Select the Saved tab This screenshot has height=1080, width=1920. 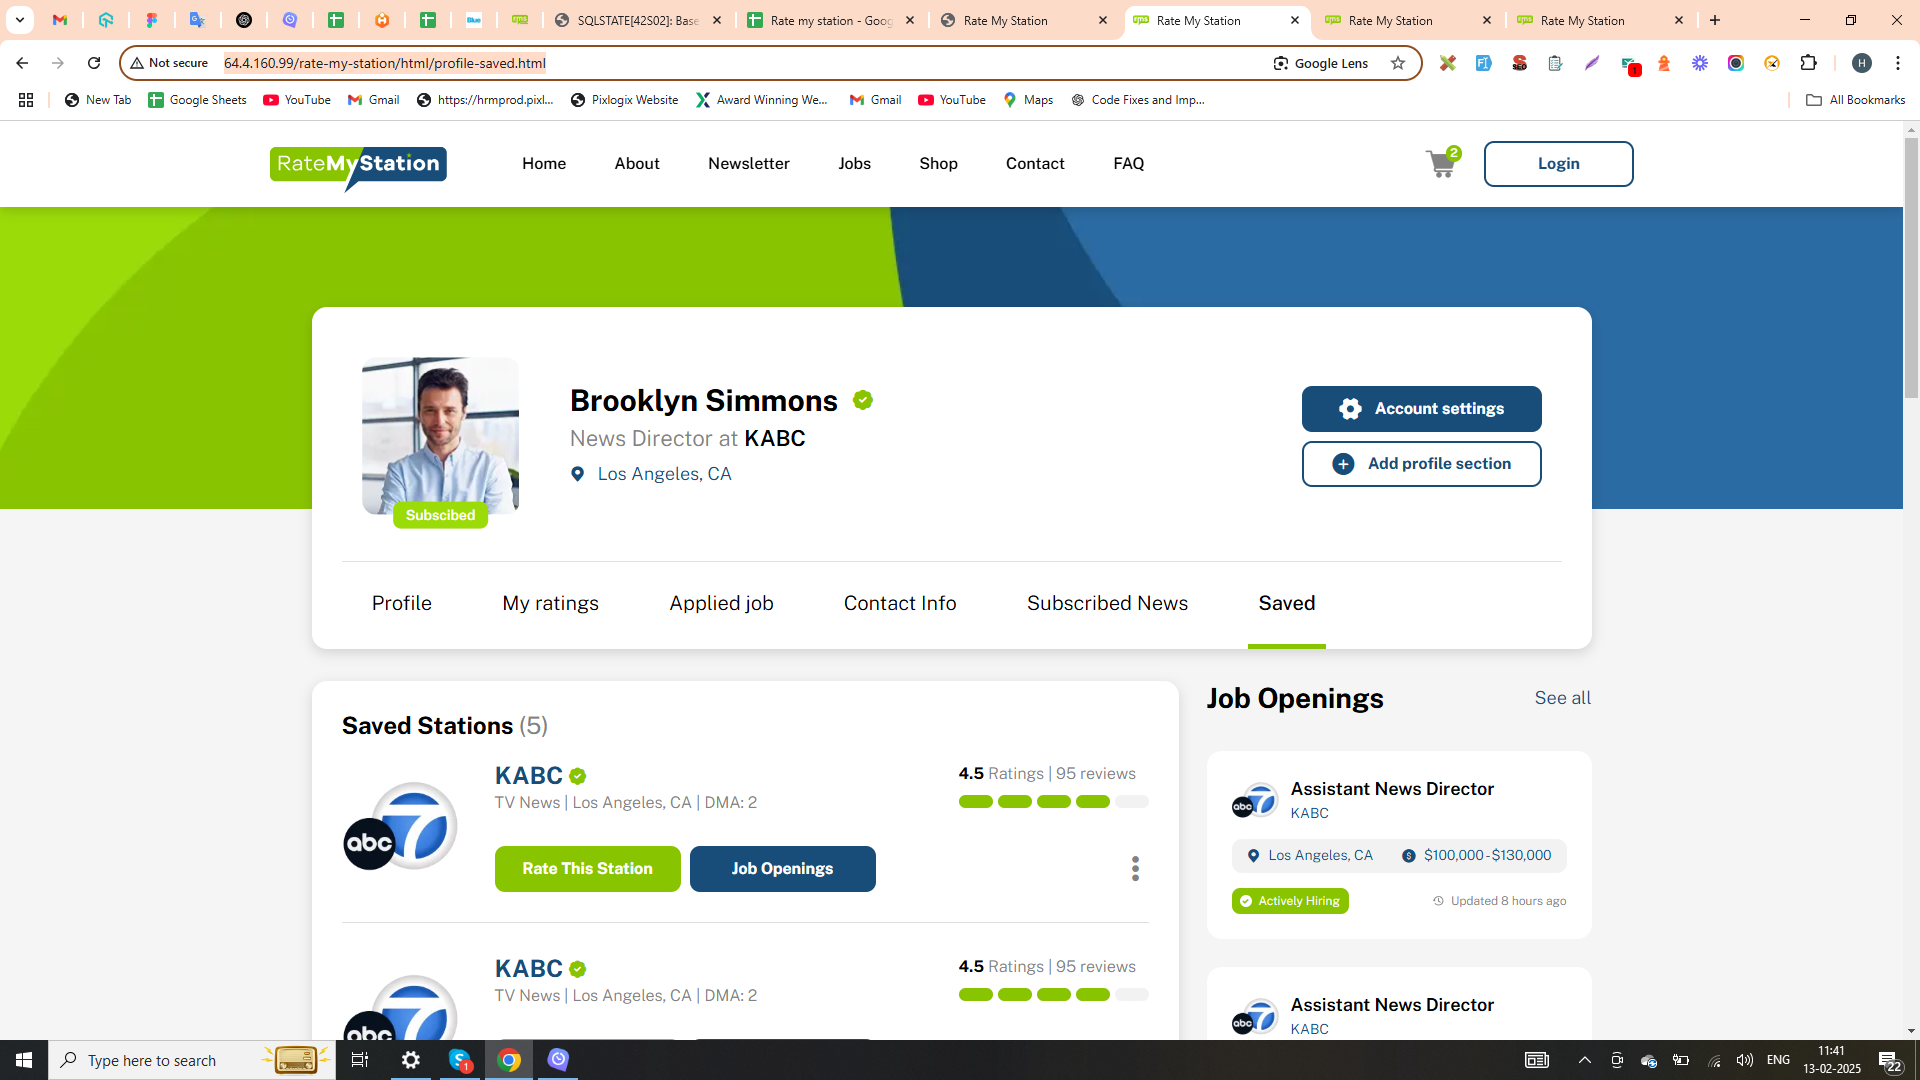1287,603
